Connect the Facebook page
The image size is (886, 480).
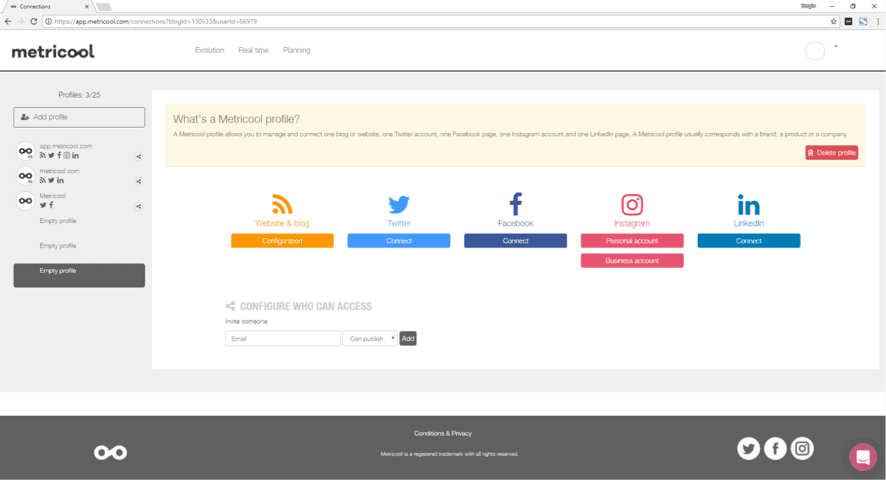click(x=515, y=241)
